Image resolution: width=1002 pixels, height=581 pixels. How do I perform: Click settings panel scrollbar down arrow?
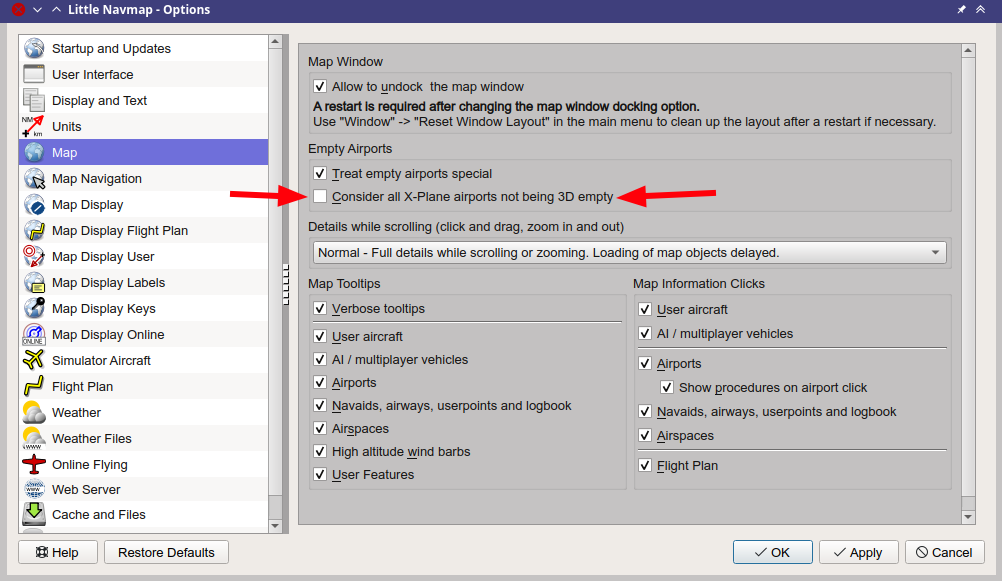(968, 516)
